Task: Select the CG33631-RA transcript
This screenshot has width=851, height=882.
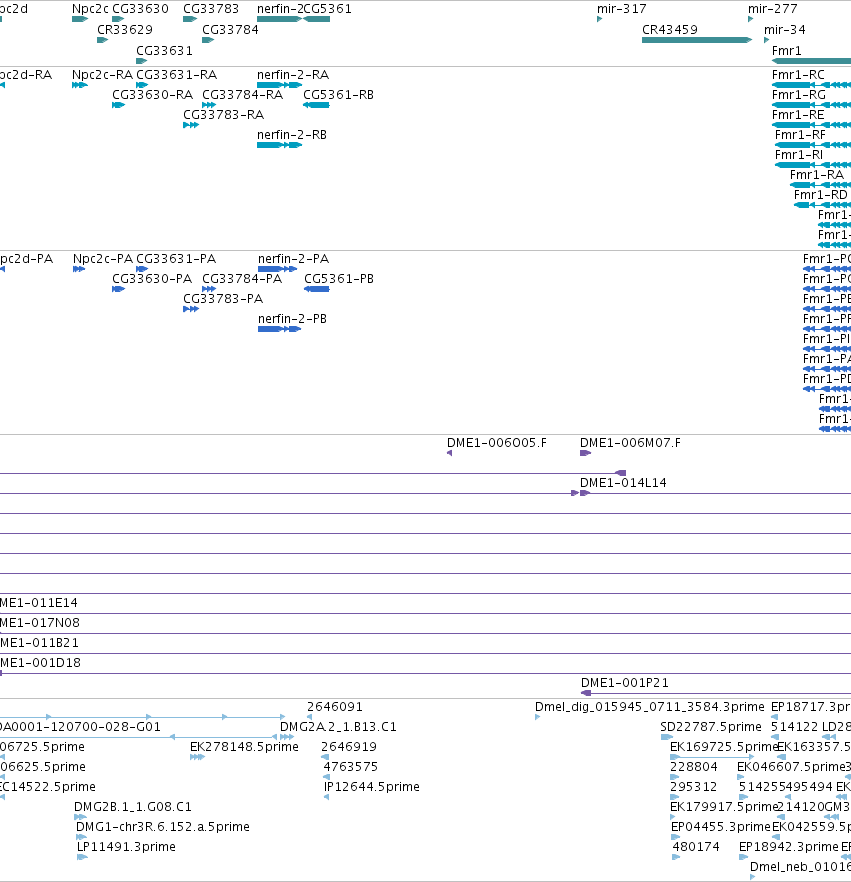Action: pyautogui.click(x=142, y=85)
